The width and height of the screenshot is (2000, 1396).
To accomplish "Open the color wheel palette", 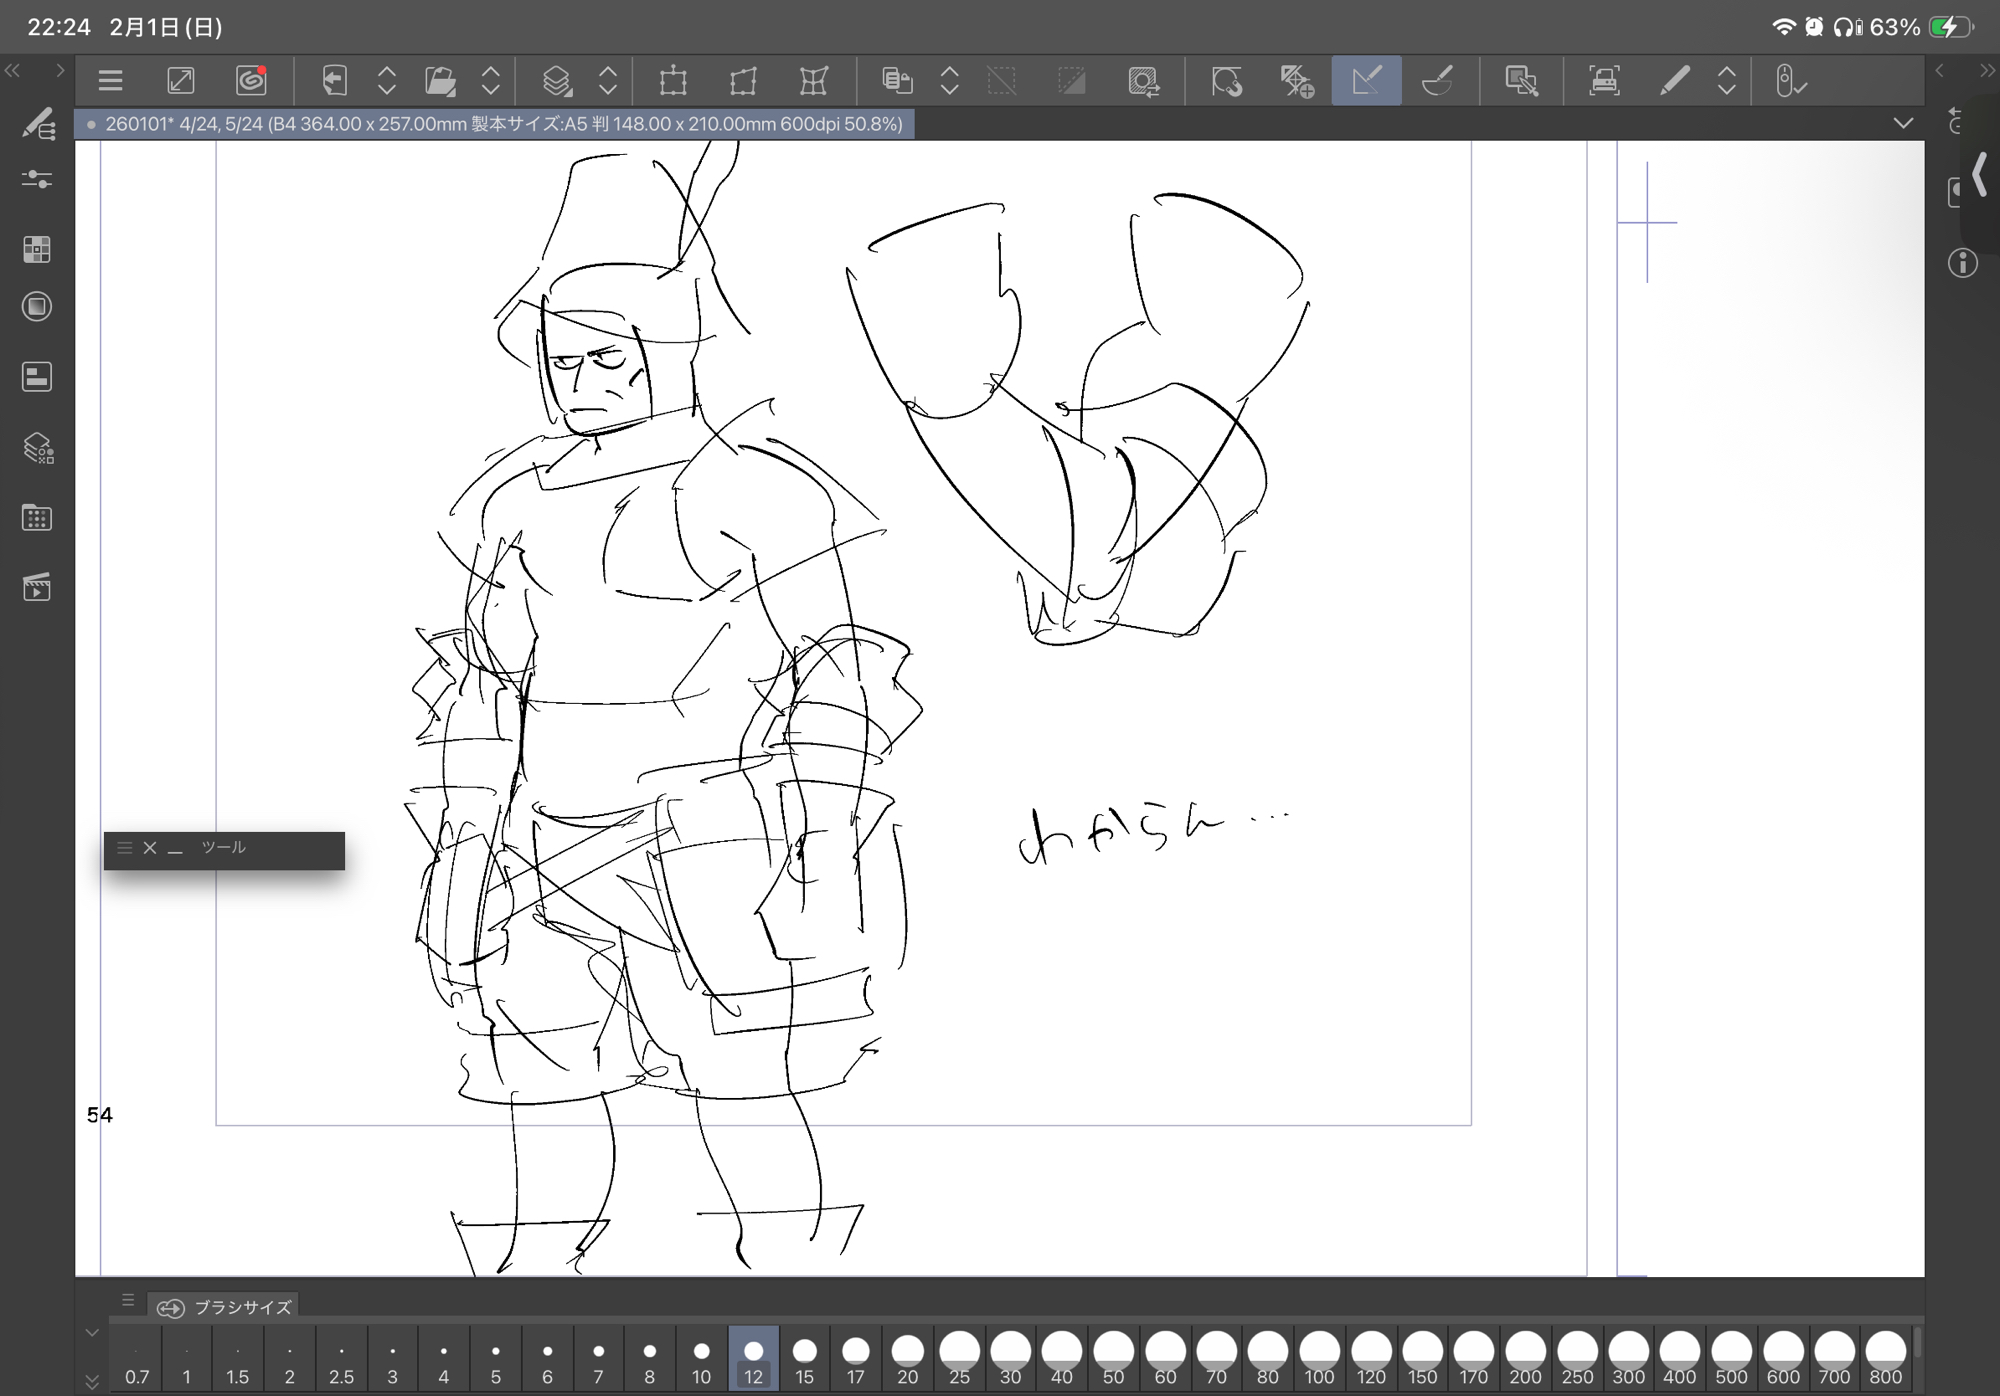I will (x=37, y=307).
